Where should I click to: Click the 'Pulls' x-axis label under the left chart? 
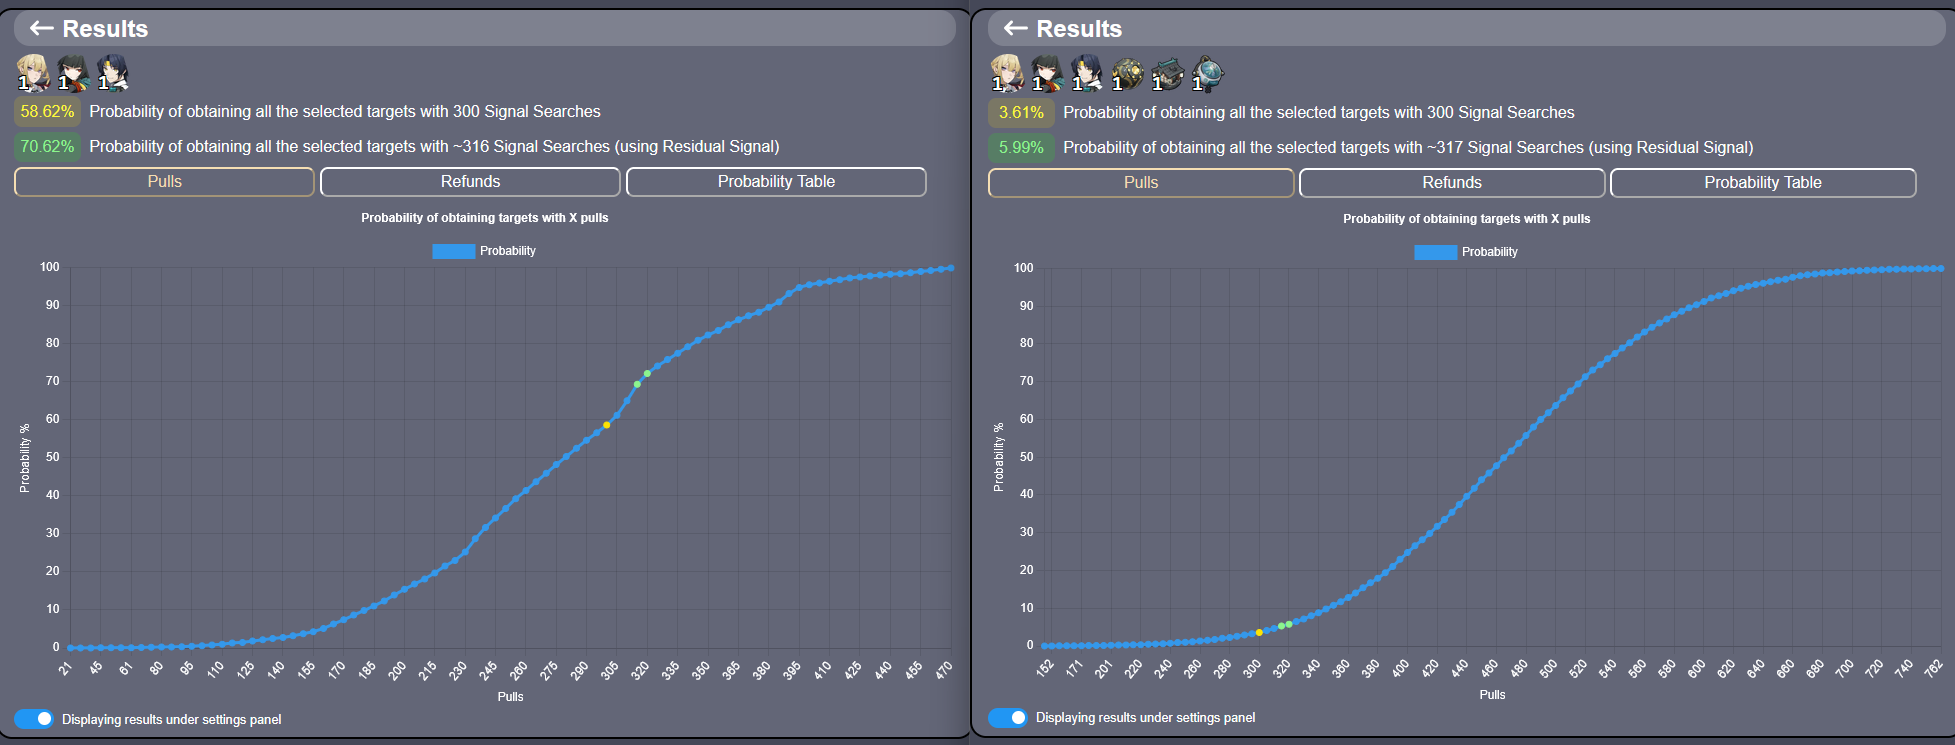(x=511, y=697)
